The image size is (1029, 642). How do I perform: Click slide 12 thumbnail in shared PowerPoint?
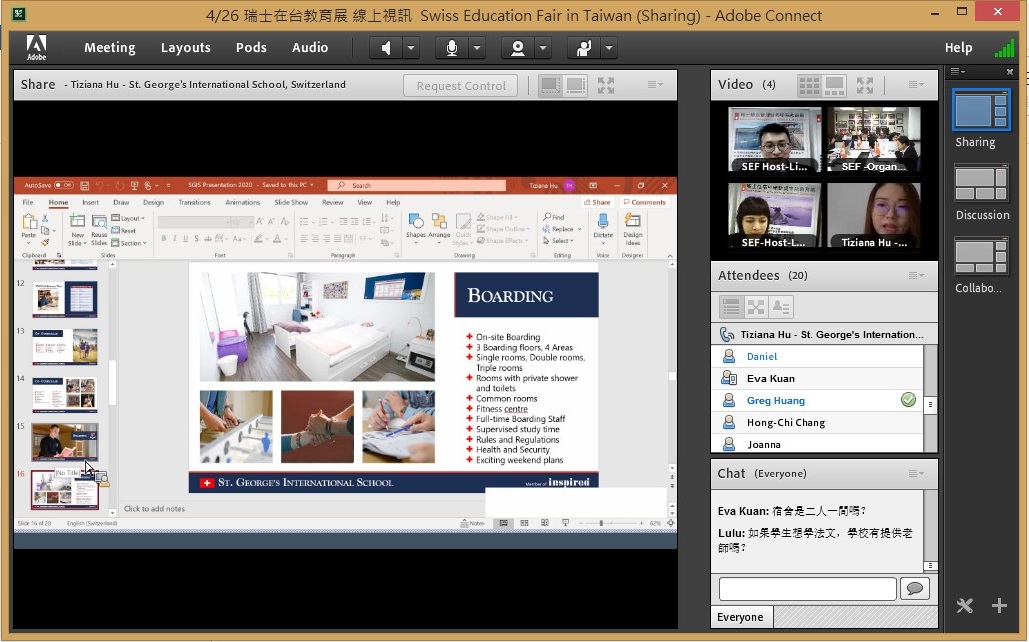[65, 299]
